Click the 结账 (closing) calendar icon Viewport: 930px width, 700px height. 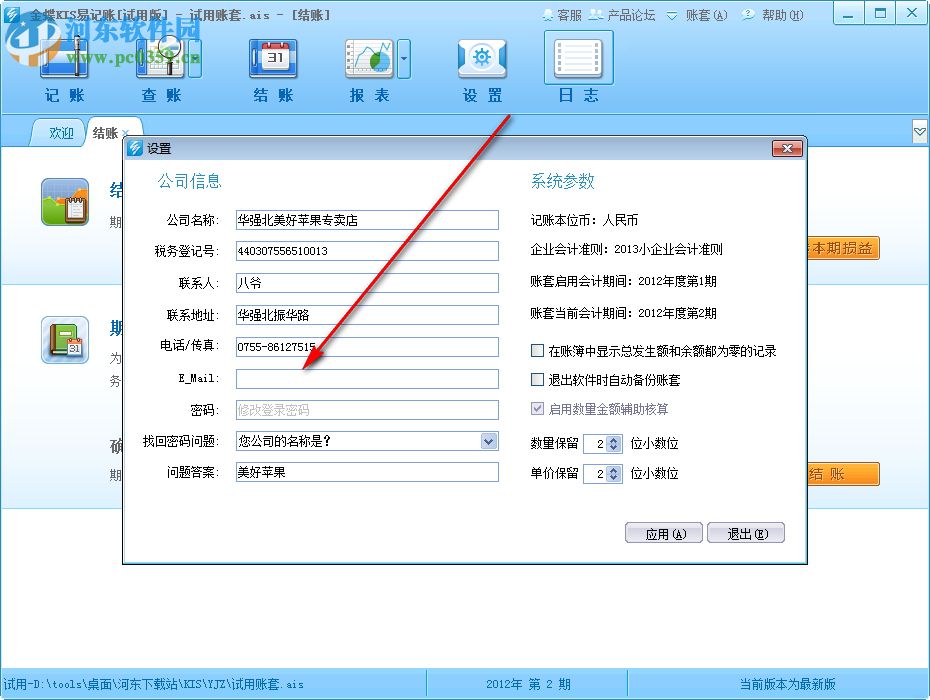pyautogui.click(x=272, y=60)
